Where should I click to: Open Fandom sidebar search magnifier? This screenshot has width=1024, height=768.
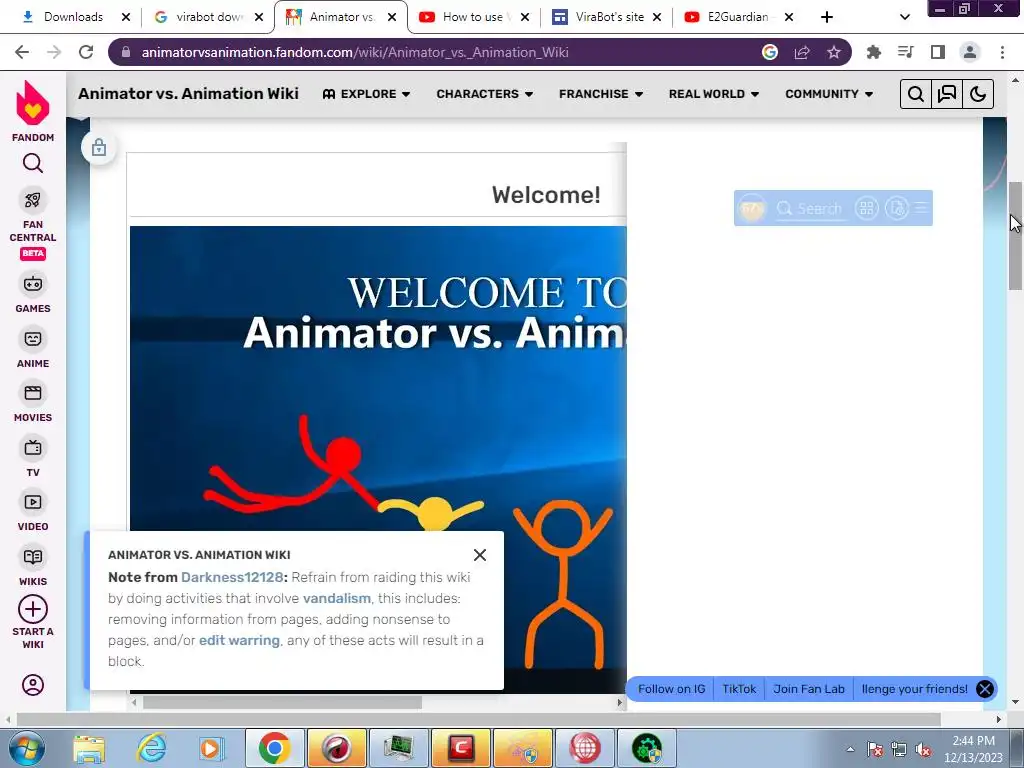pos(33,163)
